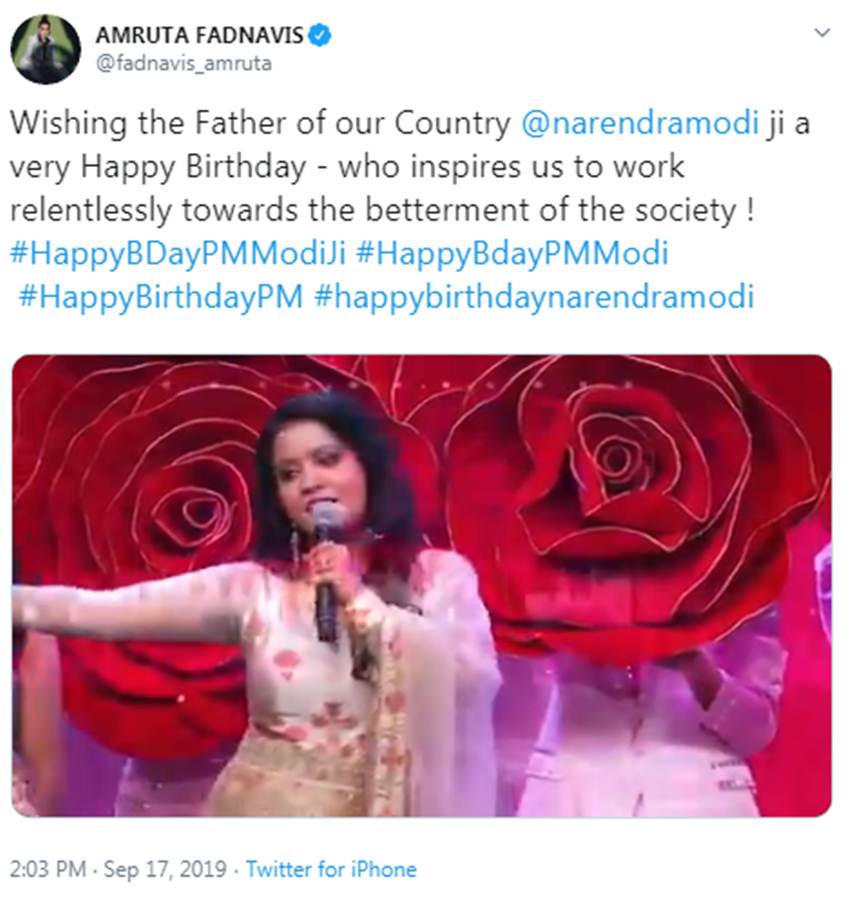Open the tweet options chevron menu
This screenshot has width=850, height=899.
pyautogui.click(x=822, y=33)
